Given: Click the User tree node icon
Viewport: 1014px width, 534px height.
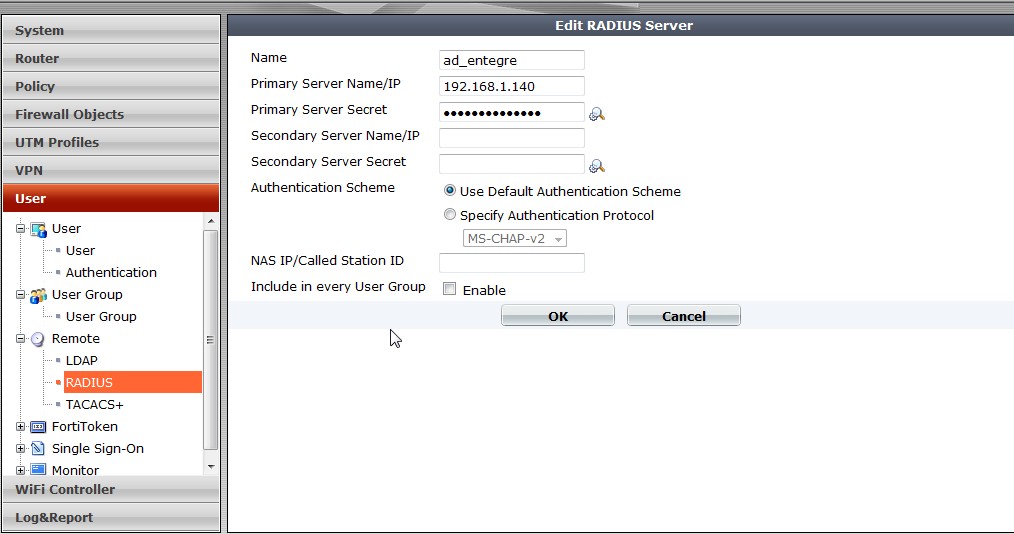Looking at the screenshot, I should pos(38,229).
